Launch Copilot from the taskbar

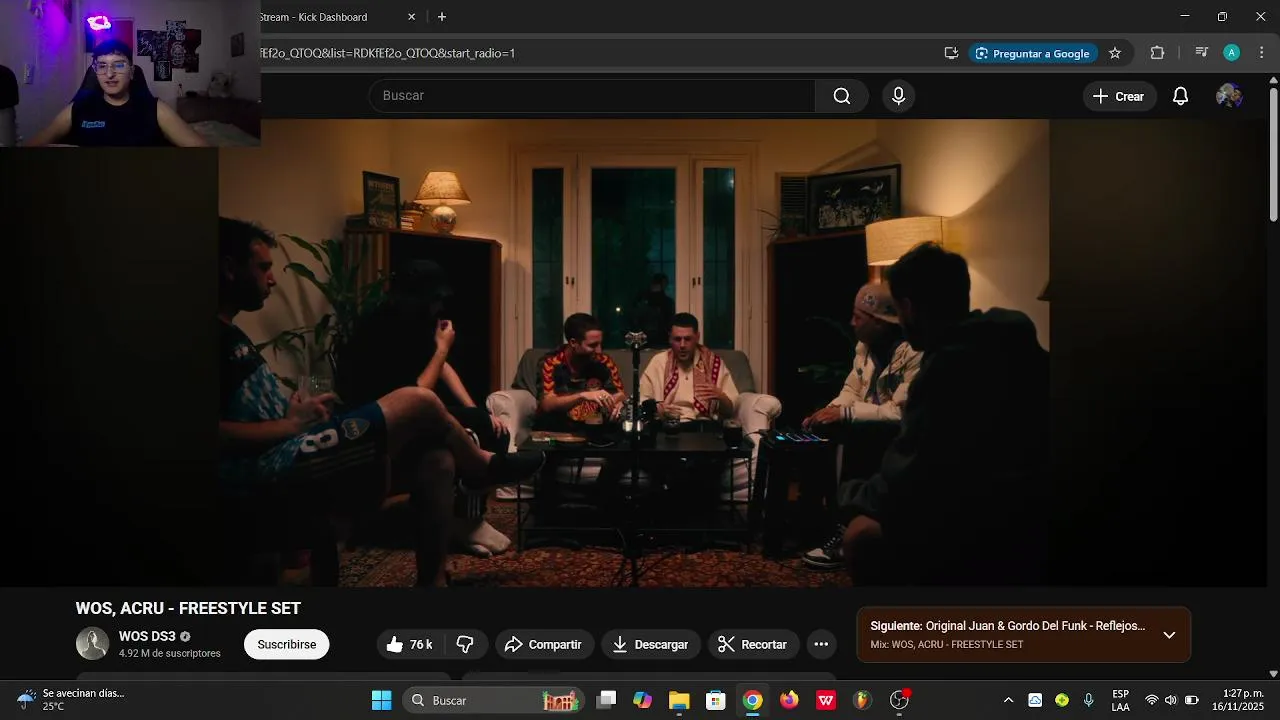point(642,700)
